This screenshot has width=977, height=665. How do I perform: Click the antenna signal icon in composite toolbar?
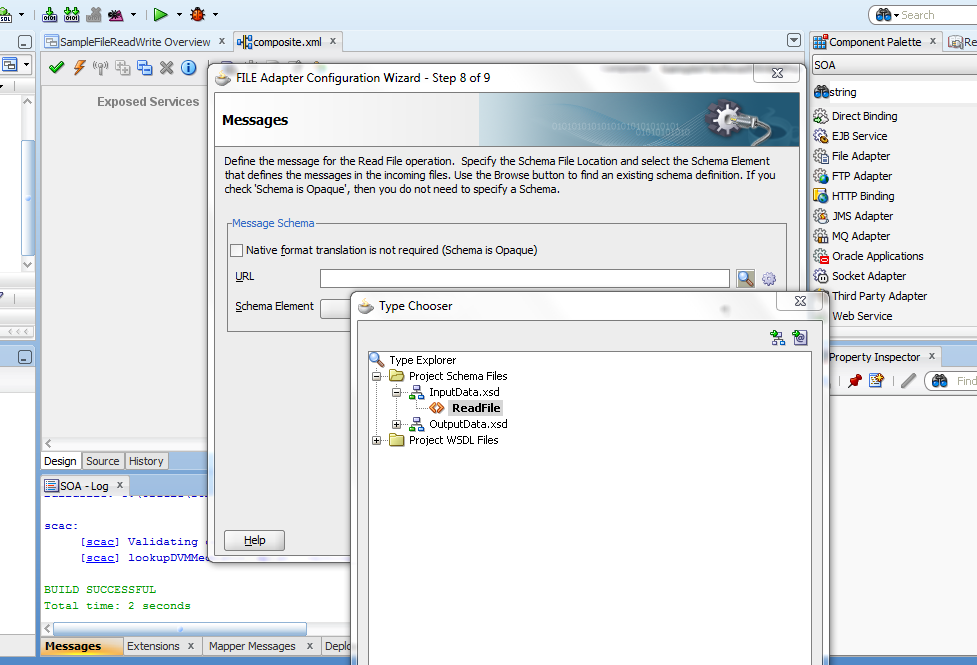pos(100,67)
